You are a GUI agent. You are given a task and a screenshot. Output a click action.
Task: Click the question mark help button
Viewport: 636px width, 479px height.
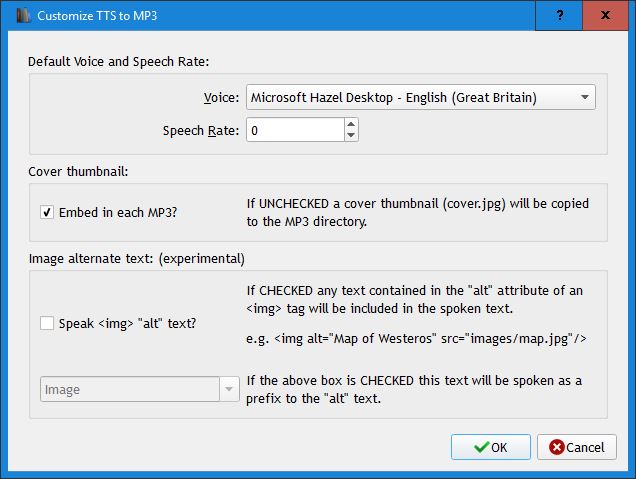tap(562, 15)
